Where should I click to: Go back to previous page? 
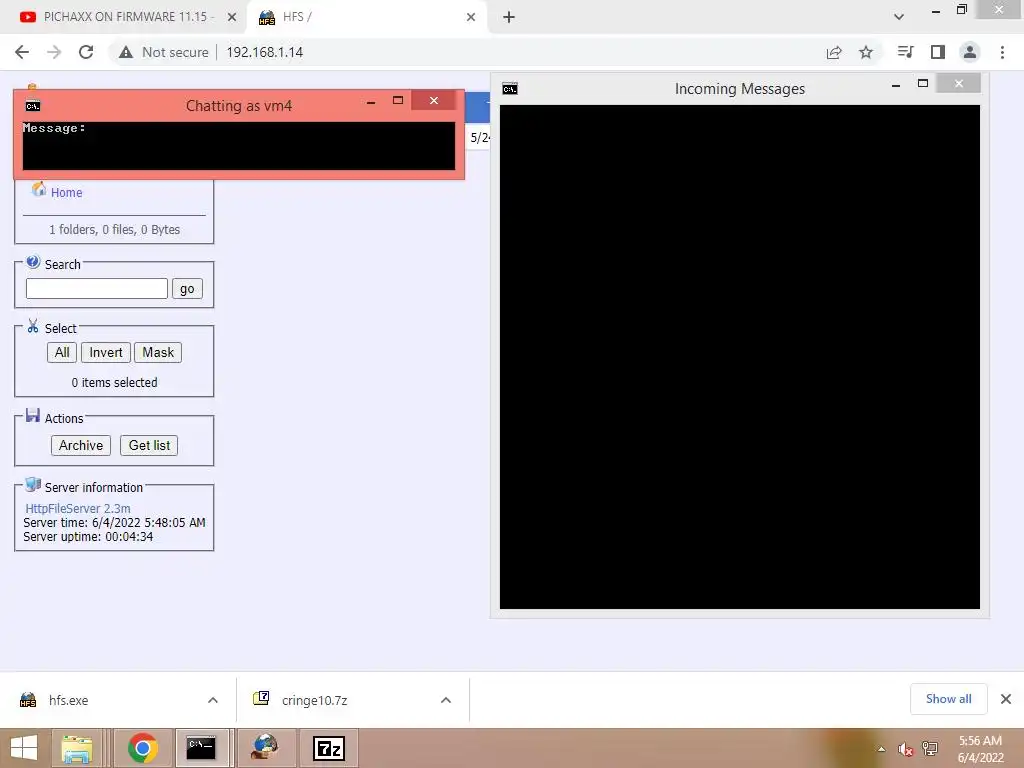coord(22,52)
